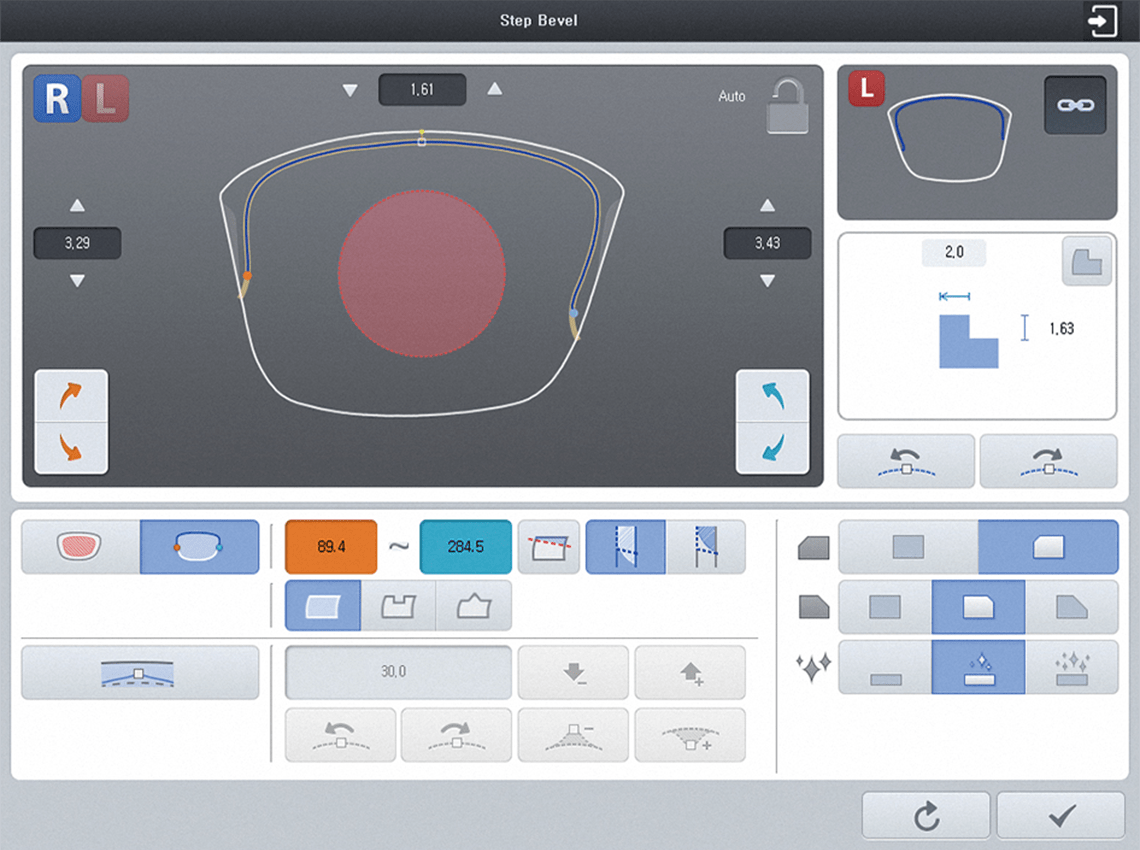Select the orange 89.4 start angle field

[331, 547]
